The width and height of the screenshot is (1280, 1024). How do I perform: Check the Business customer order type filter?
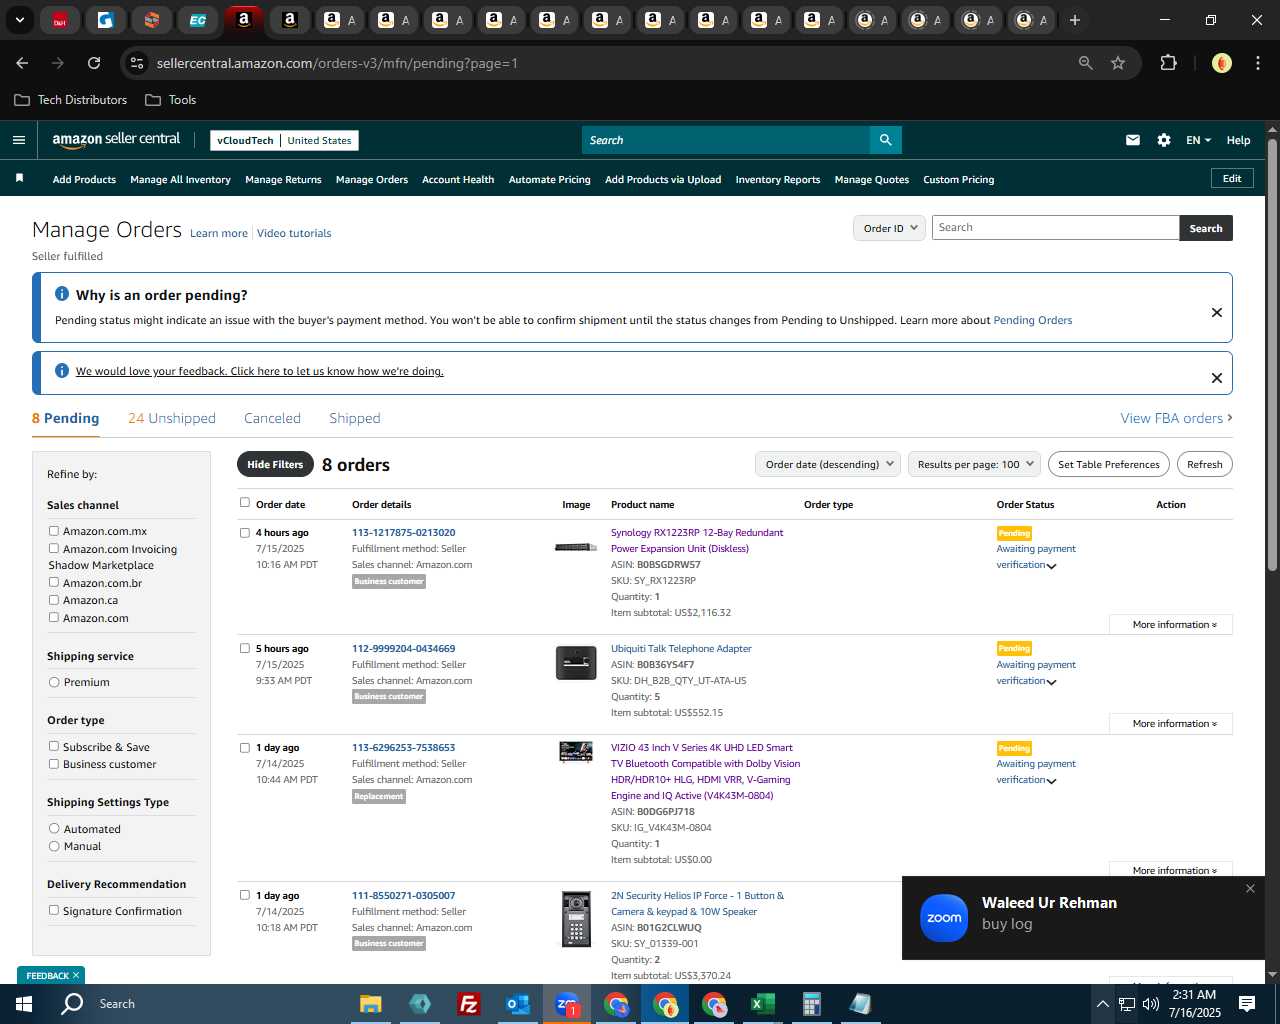pyautogui.click(x=54, y=764)
